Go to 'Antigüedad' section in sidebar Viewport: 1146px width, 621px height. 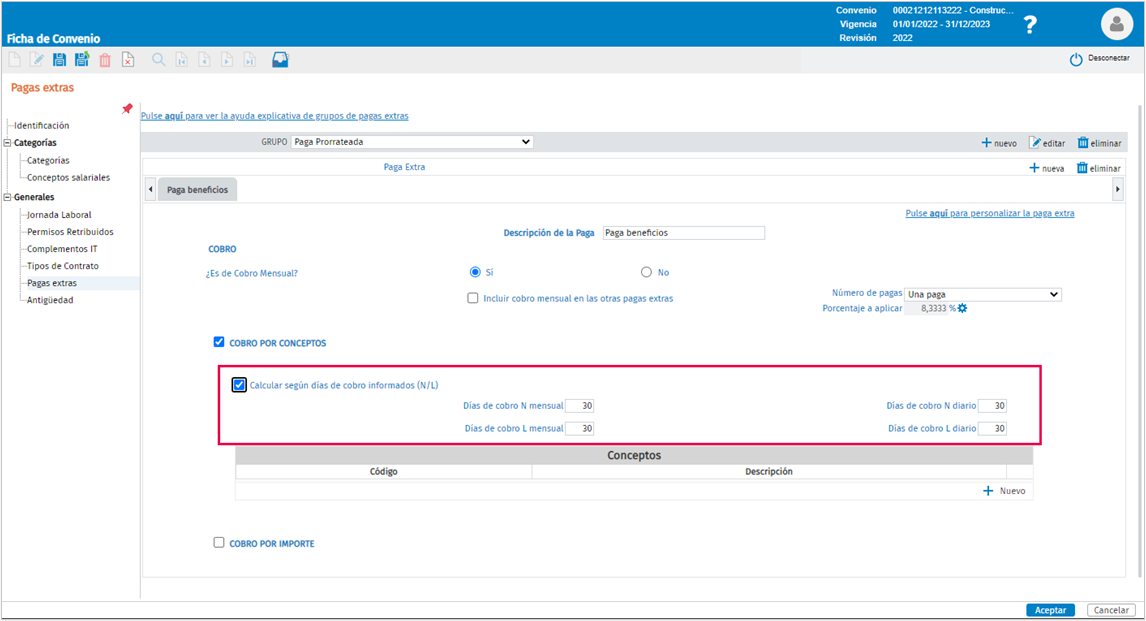click(x=50, y=300)
